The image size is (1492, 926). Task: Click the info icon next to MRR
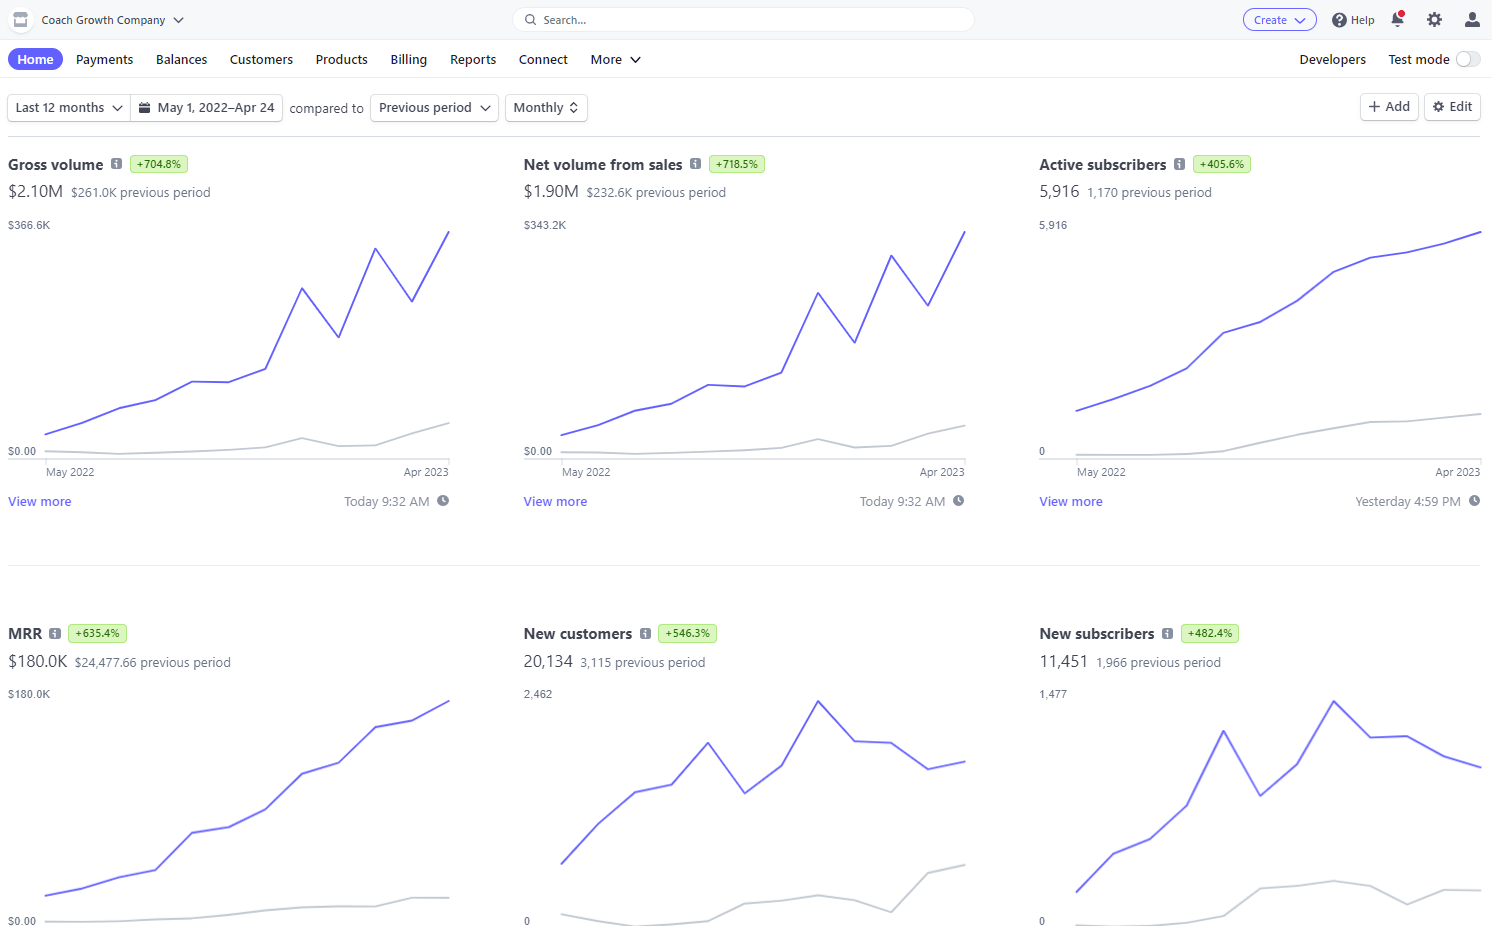point(55,633)
